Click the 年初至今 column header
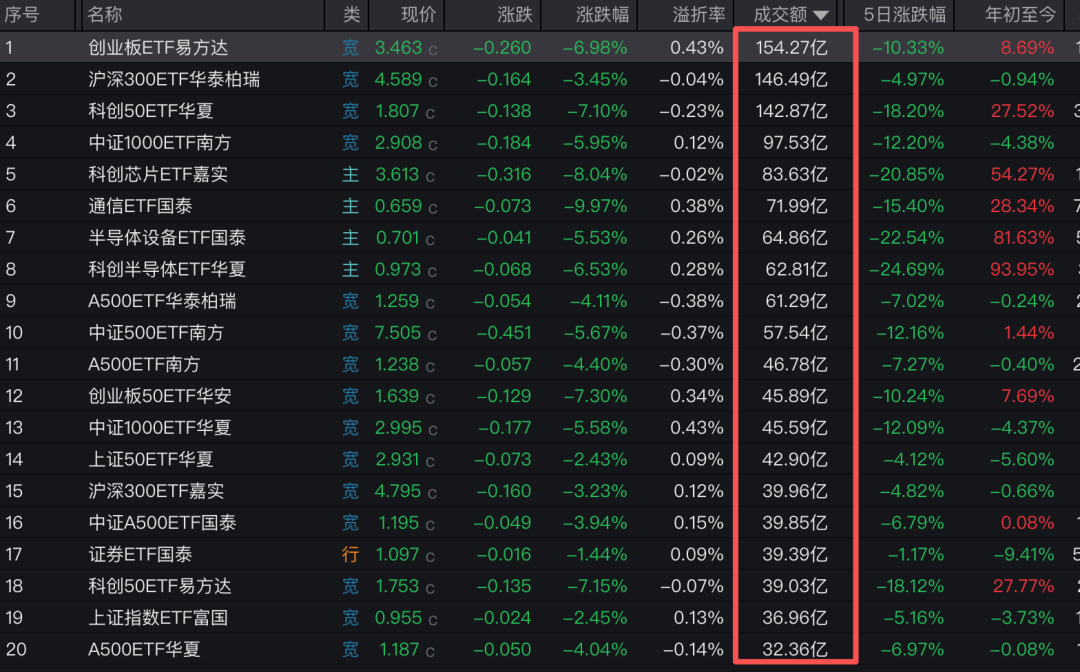This screenshot has height=672, width=1080. coord(1020,14)
